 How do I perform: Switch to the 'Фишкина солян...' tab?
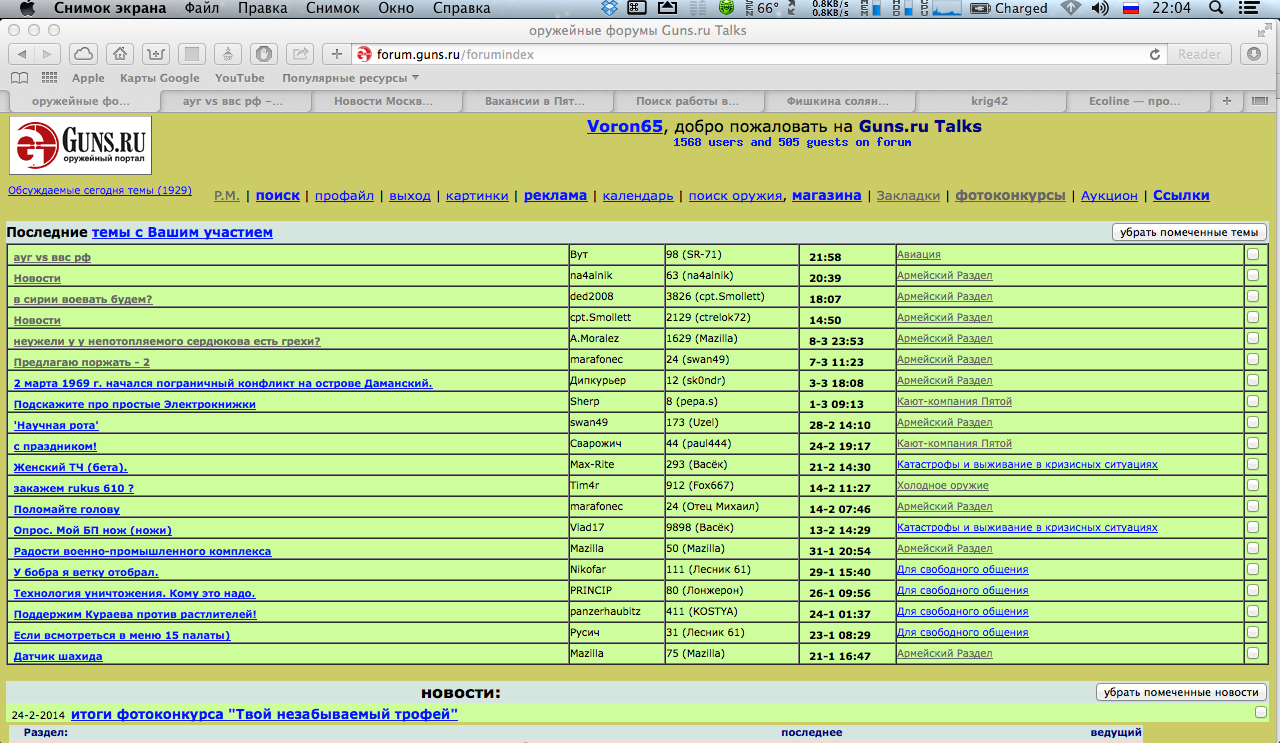point(839,101)
